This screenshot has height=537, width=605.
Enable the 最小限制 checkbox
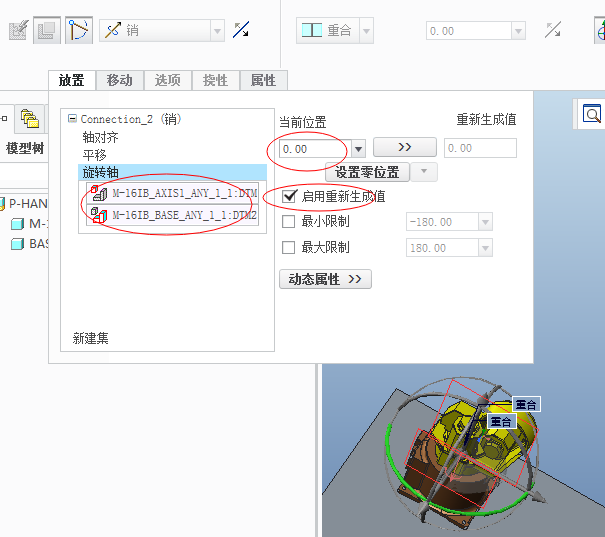(x=289, y=222)
